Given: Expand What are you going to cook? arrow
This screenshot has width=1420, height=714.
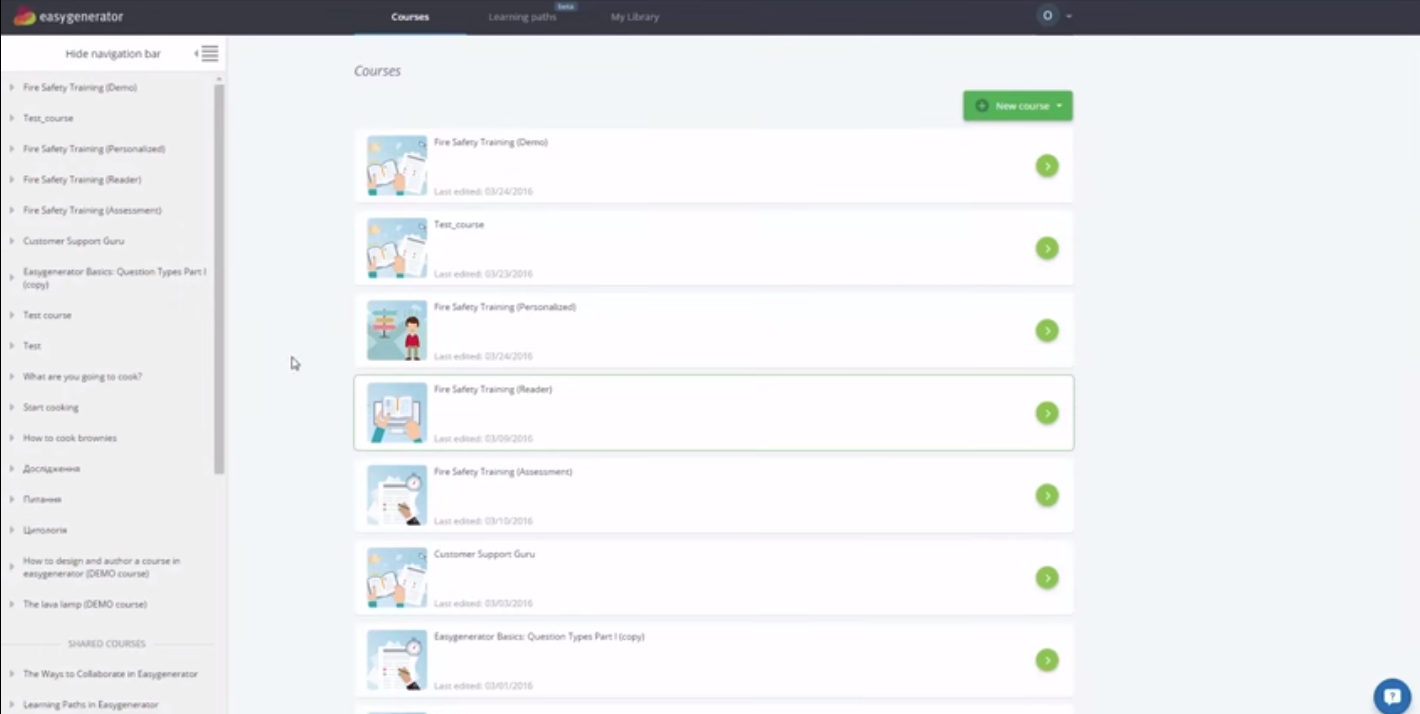Looking at the screenshot, I should pos(12,377).
